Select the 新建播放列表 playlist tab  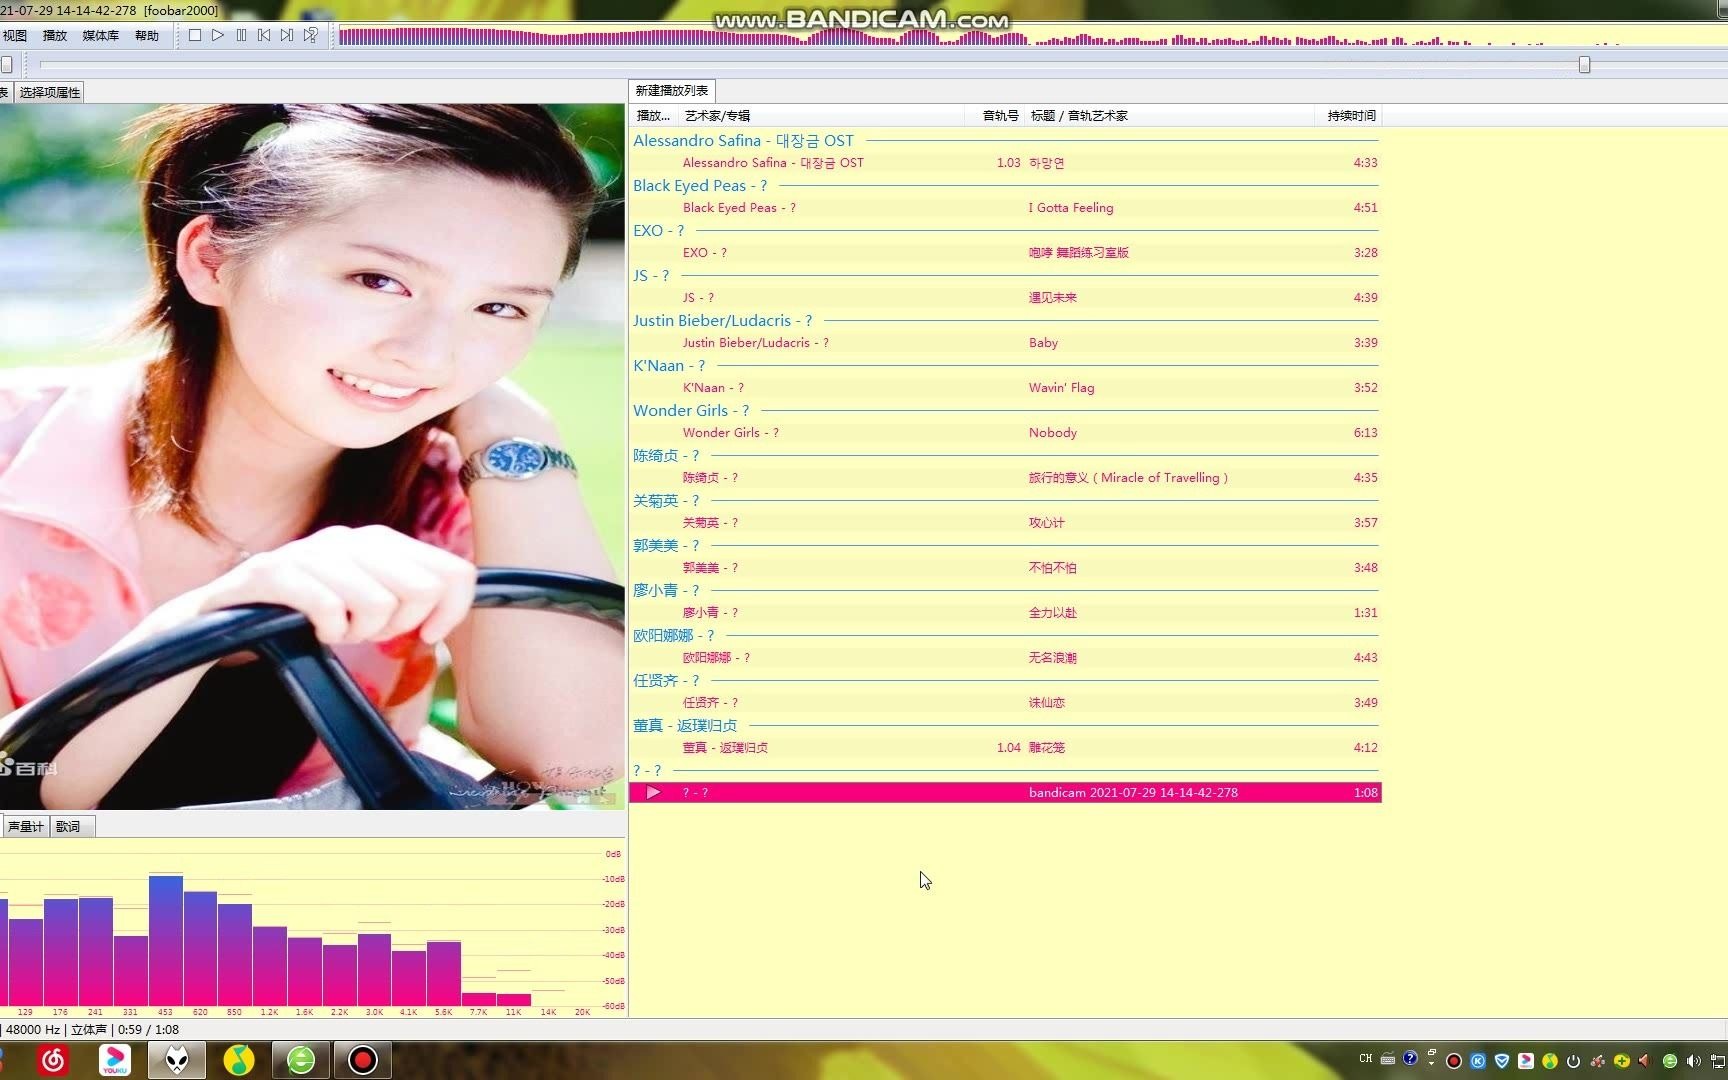tap(672, 90)
